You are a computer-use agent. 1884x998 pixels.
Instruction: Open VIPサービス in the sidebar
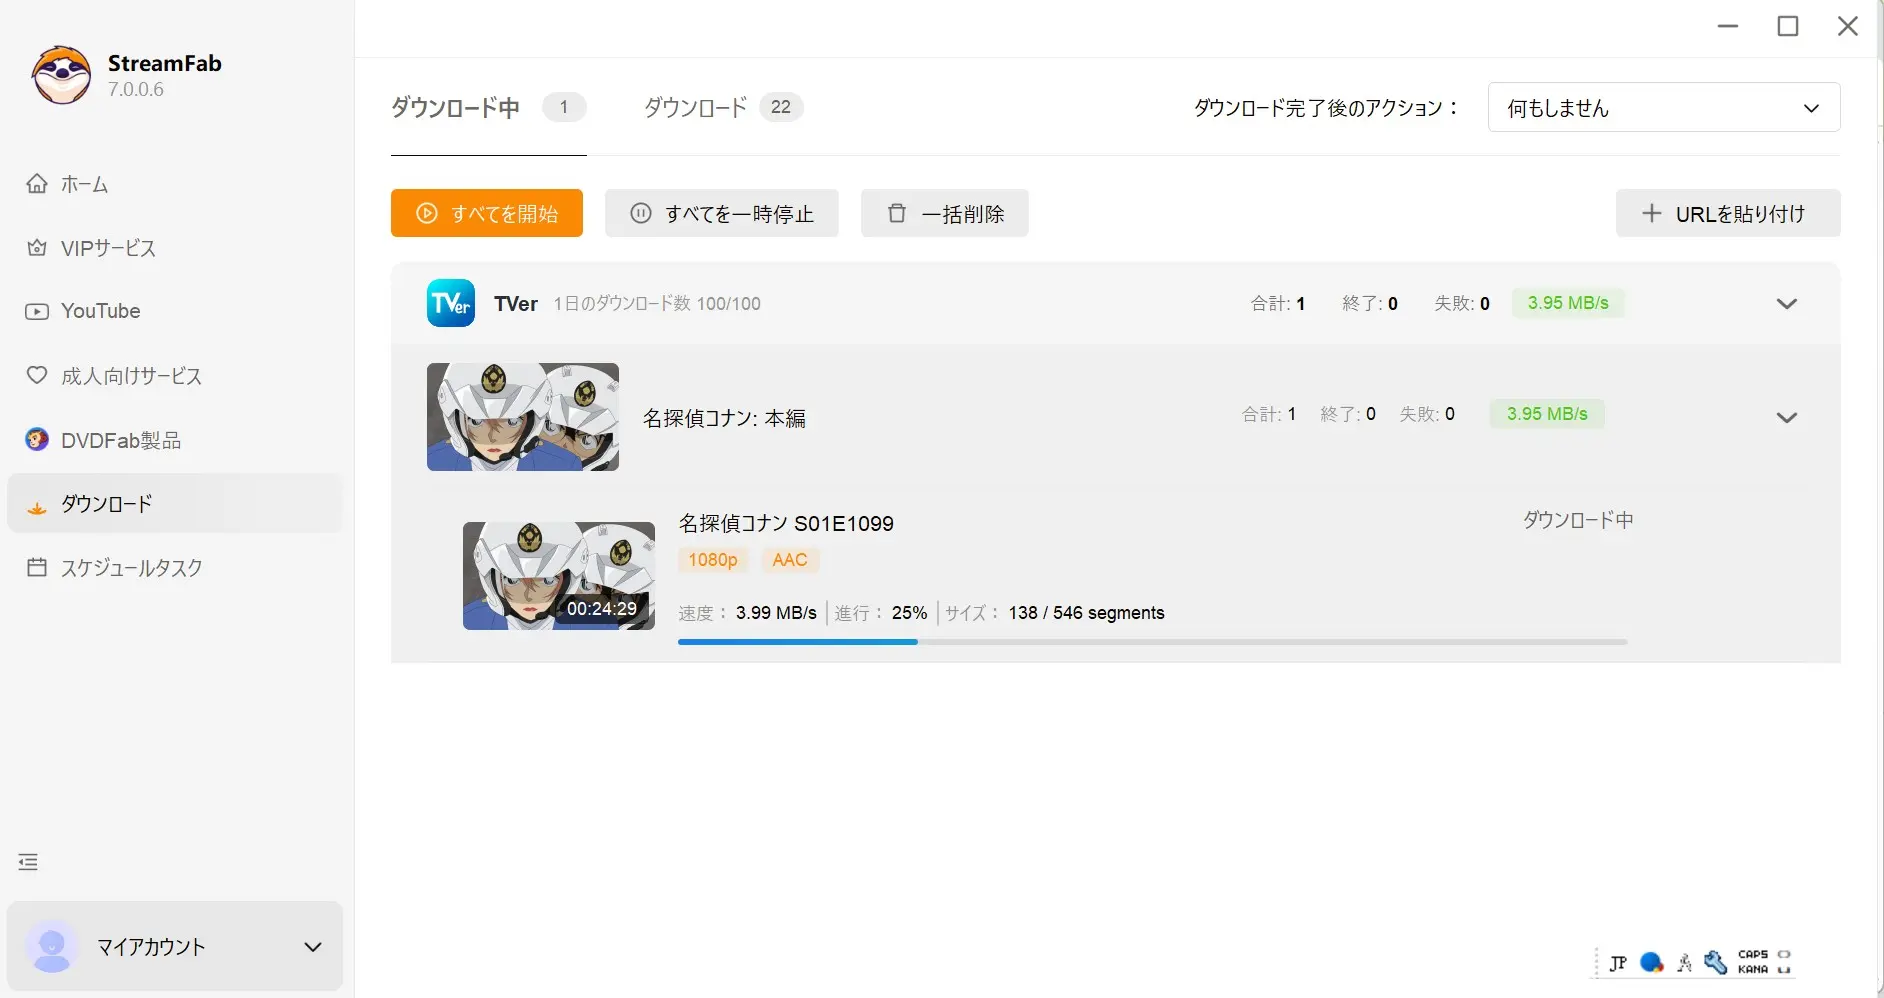coord(175,248)
